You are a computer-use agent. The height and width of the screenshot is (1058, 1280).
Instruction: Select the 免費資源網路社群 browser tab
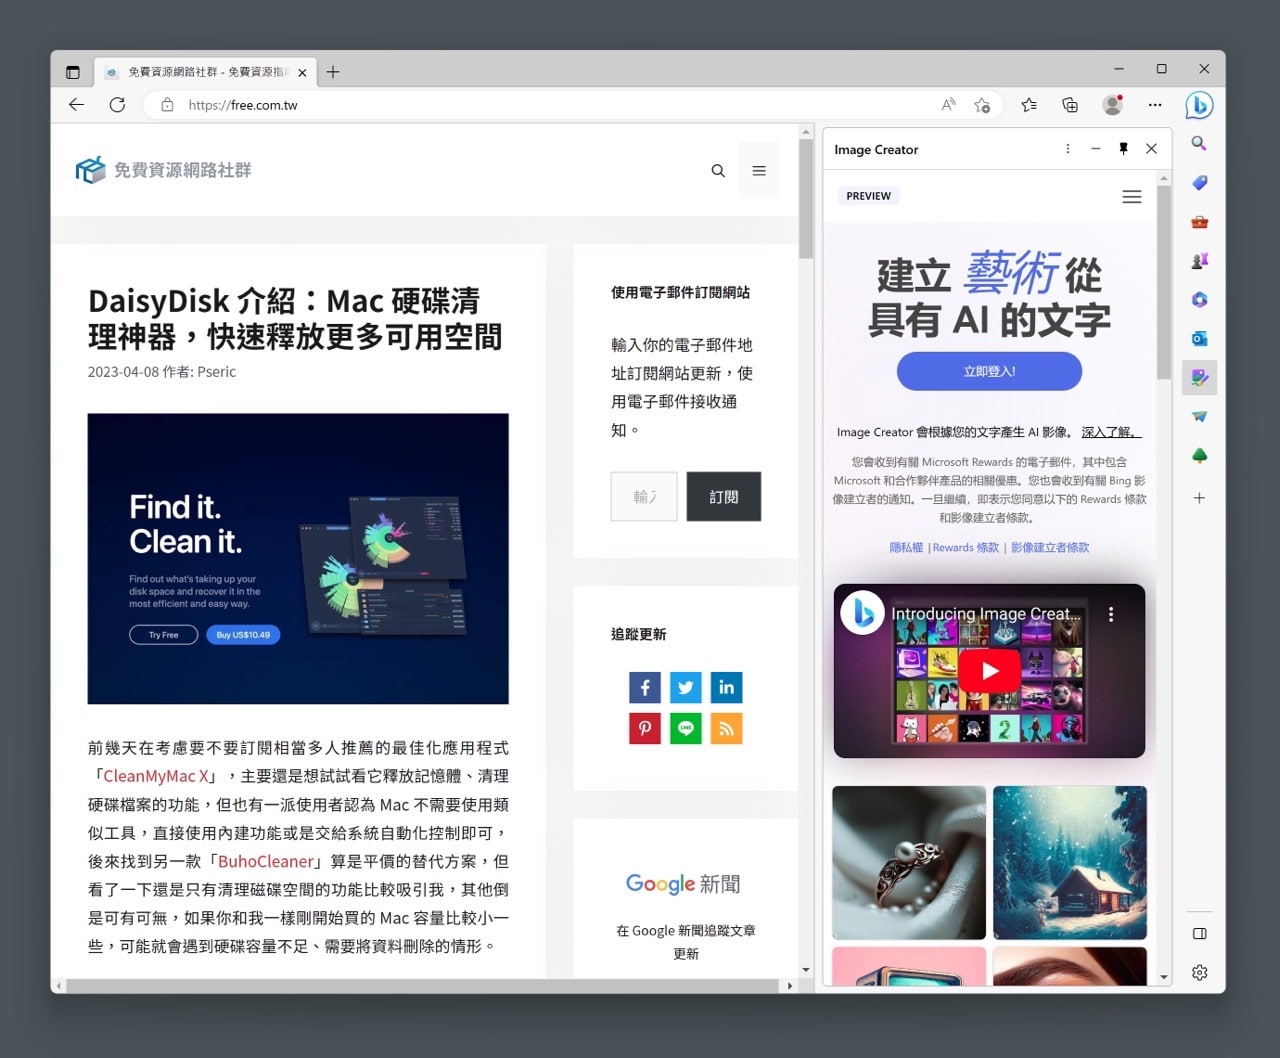pos(205,72)
